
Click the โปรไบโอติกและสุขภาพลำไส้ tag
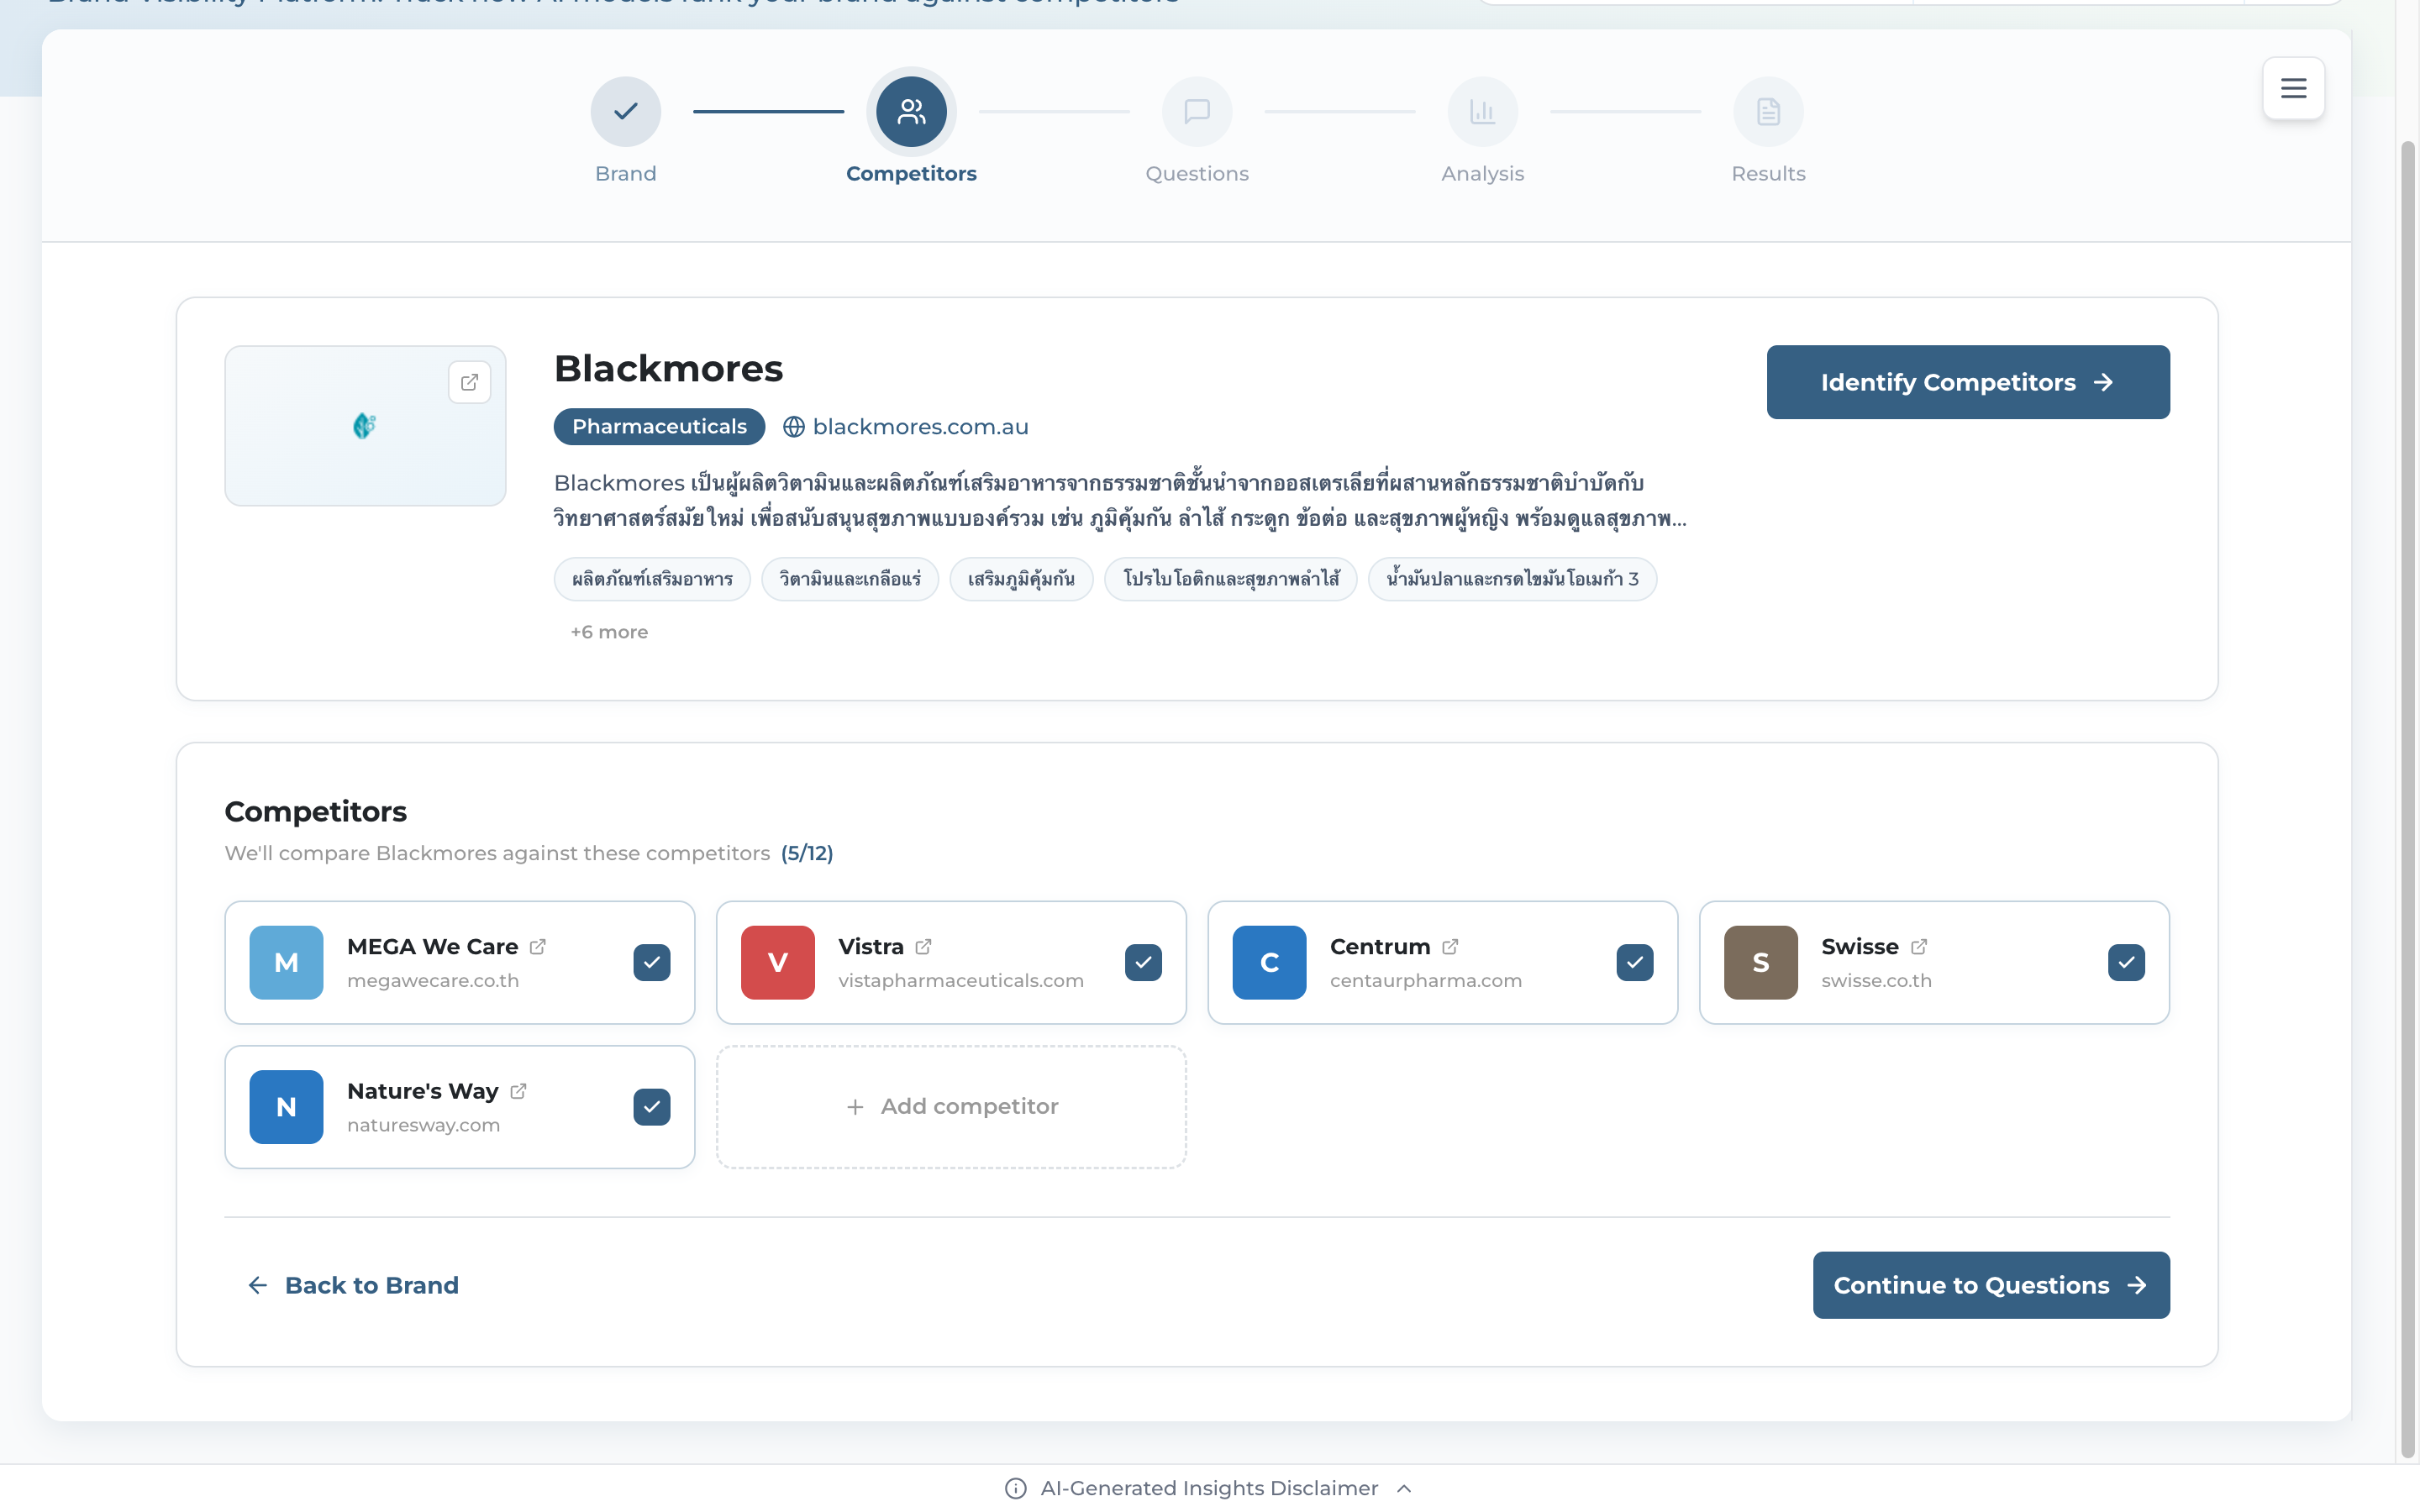(x=1230, y=579)
